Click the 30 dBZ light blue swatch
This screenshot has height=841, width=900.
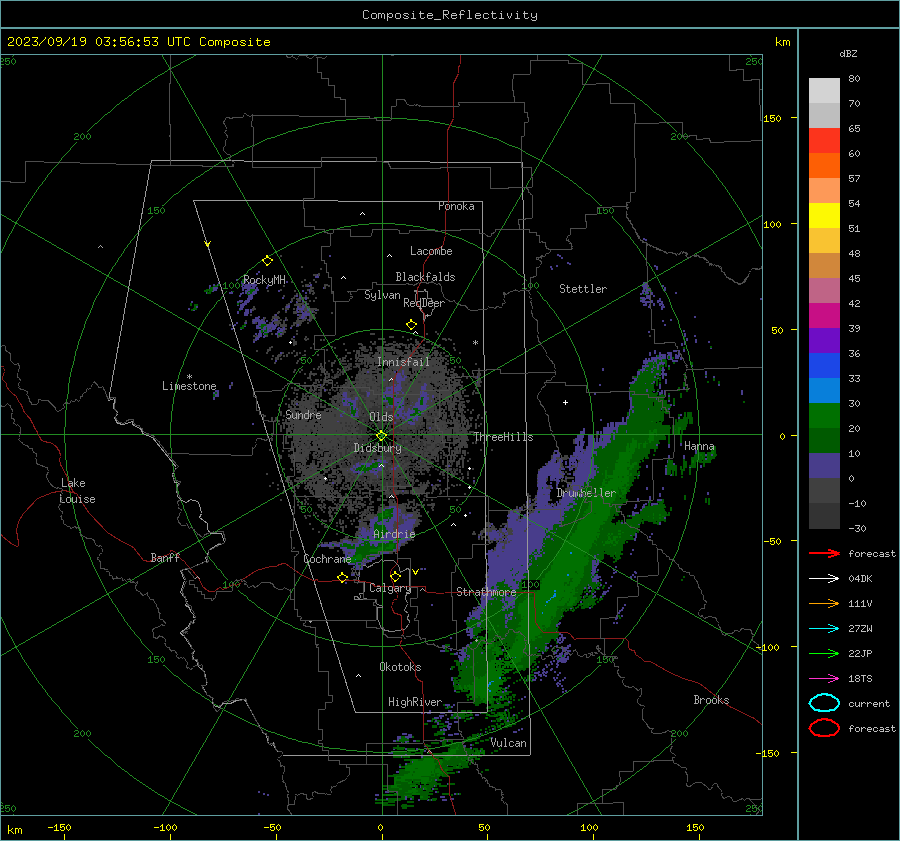(x=824, y=390)
